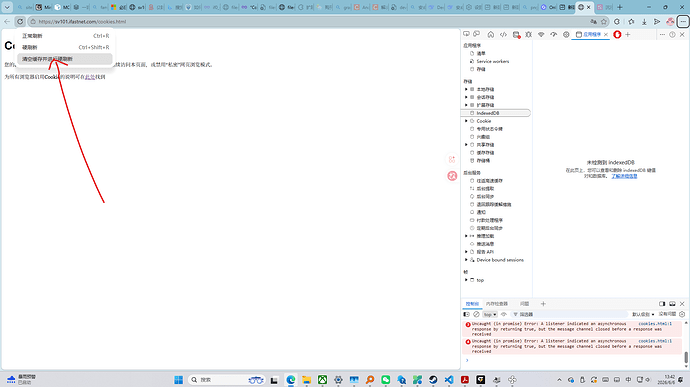The width and height of the screenshot is (690, 387).
Task: Toggle console live expression eye icon
Action: [x=504, y=314]
